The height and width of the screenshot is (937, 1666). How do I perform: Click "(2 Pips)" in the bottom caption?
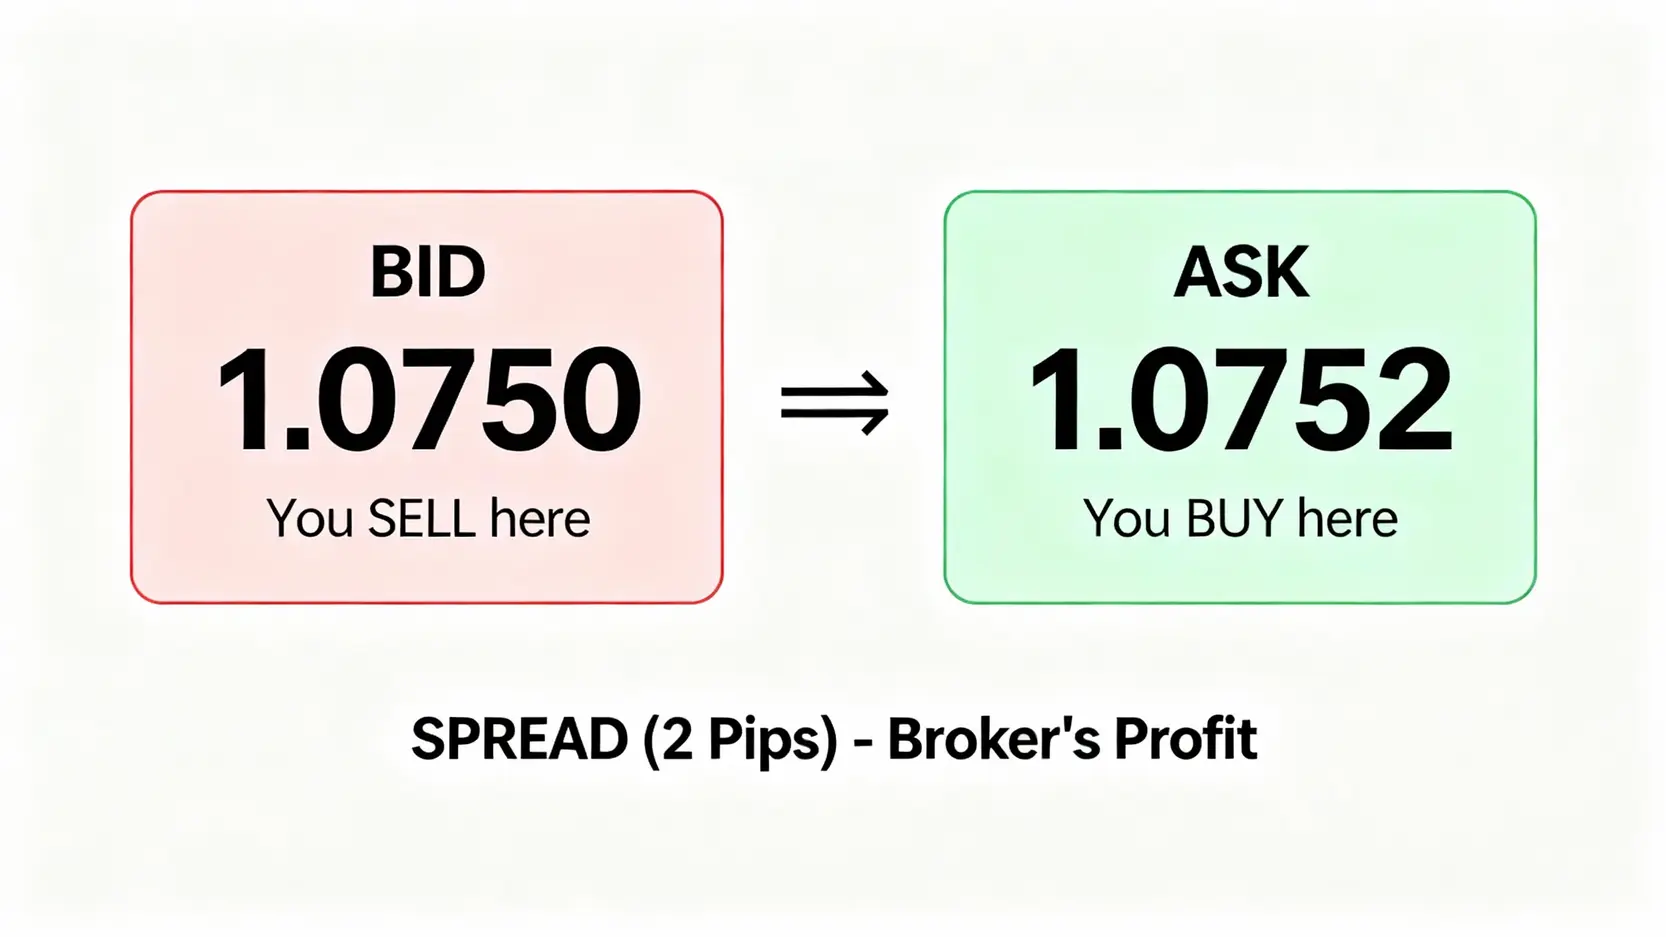[x=741, y=741]
